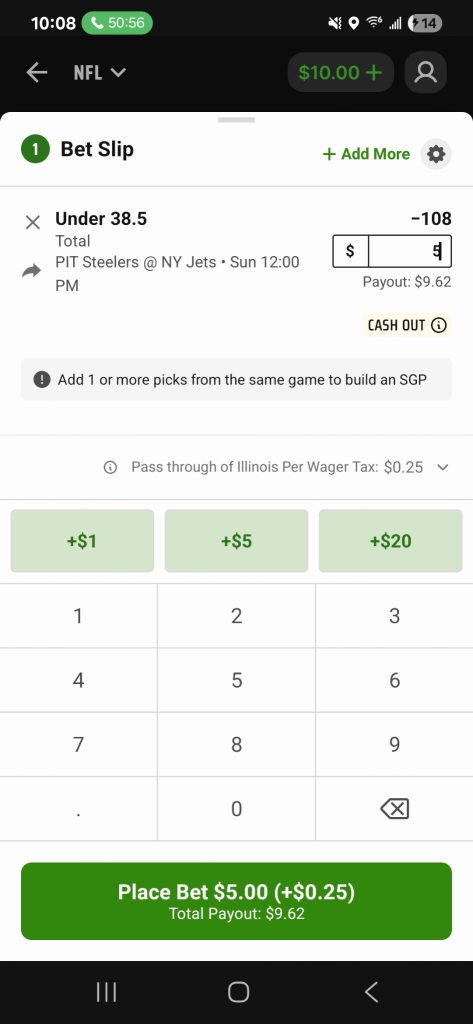Focus the wager amount input field
Image resolution: width=473 pixels, height=1024 pixels.
point(392,251)
